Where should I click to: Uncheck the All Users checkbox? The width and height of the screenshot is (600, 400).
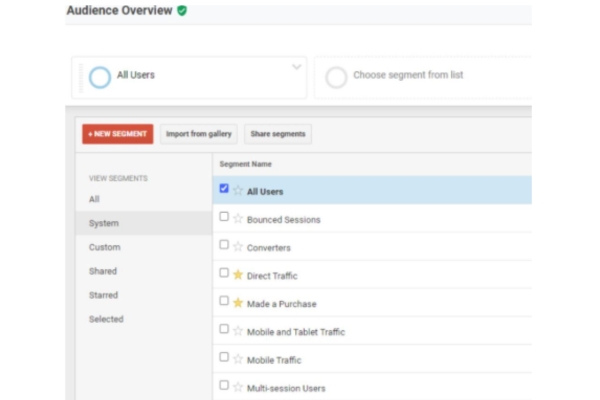(224, 189)
